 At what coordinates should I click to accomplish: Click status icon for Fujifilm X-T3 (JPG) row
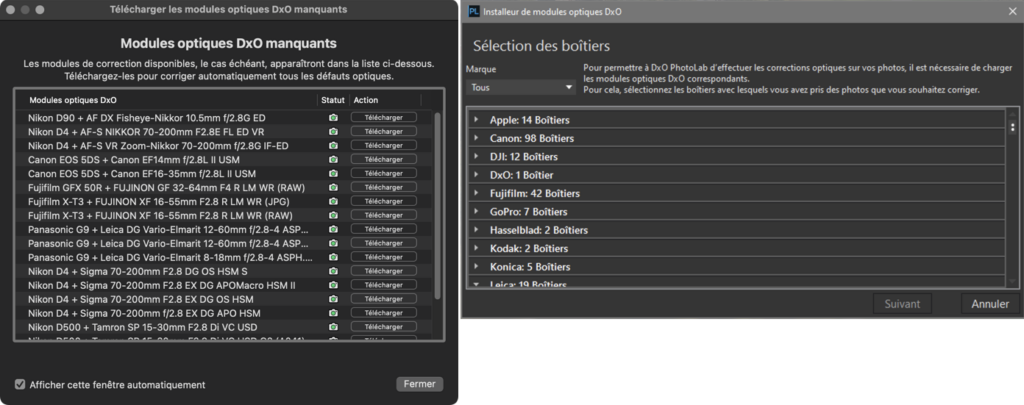pos(334,201)
